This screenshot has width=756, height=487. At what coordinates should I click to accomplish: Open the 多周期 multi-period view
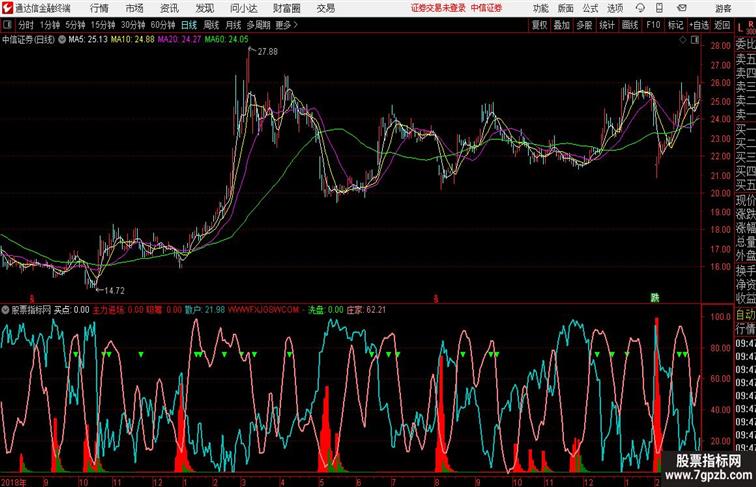258,25
